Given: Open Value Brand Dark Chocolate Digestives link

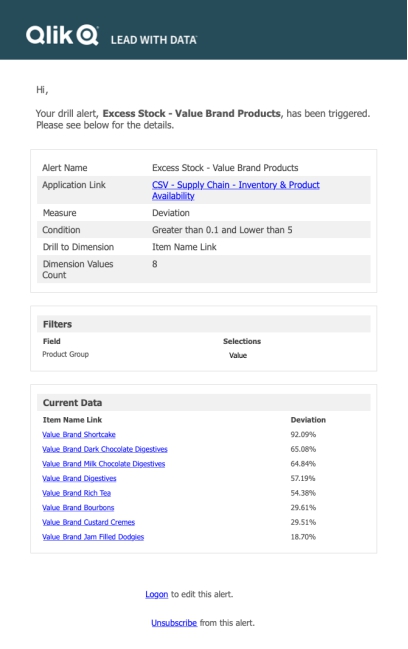Looking at the screenshot, I should (x=105, y=449).
